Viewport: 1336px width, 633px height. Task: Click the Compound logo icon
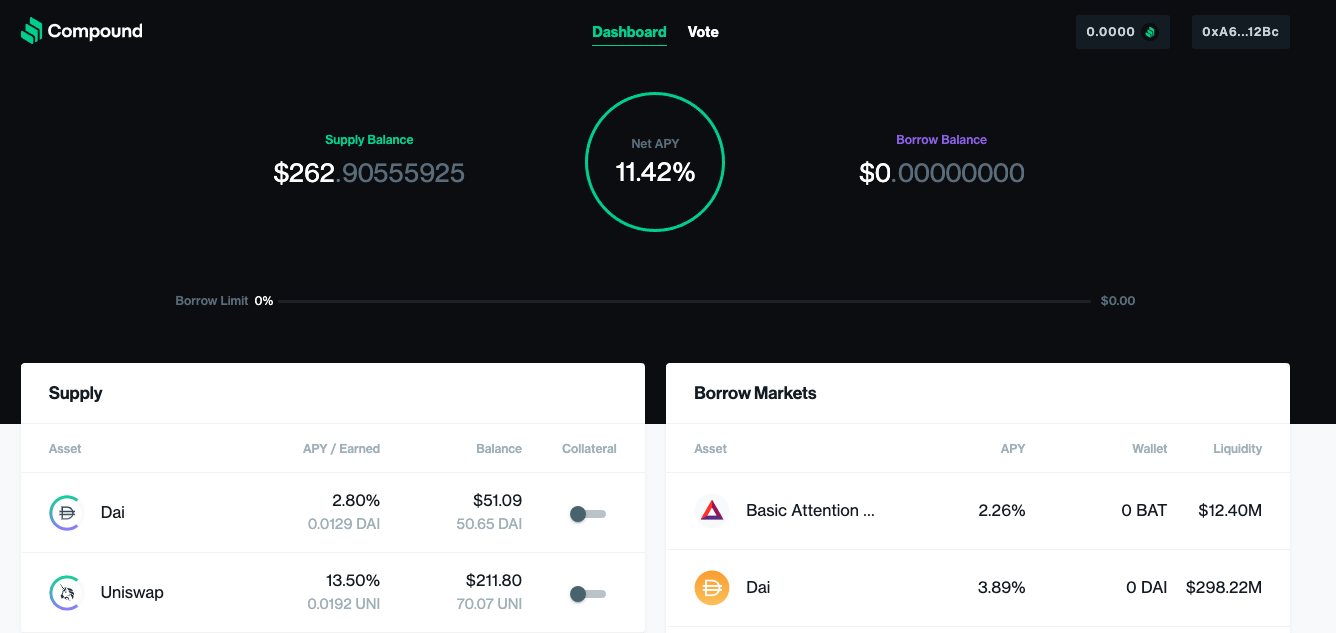click(x=32, y=31)
